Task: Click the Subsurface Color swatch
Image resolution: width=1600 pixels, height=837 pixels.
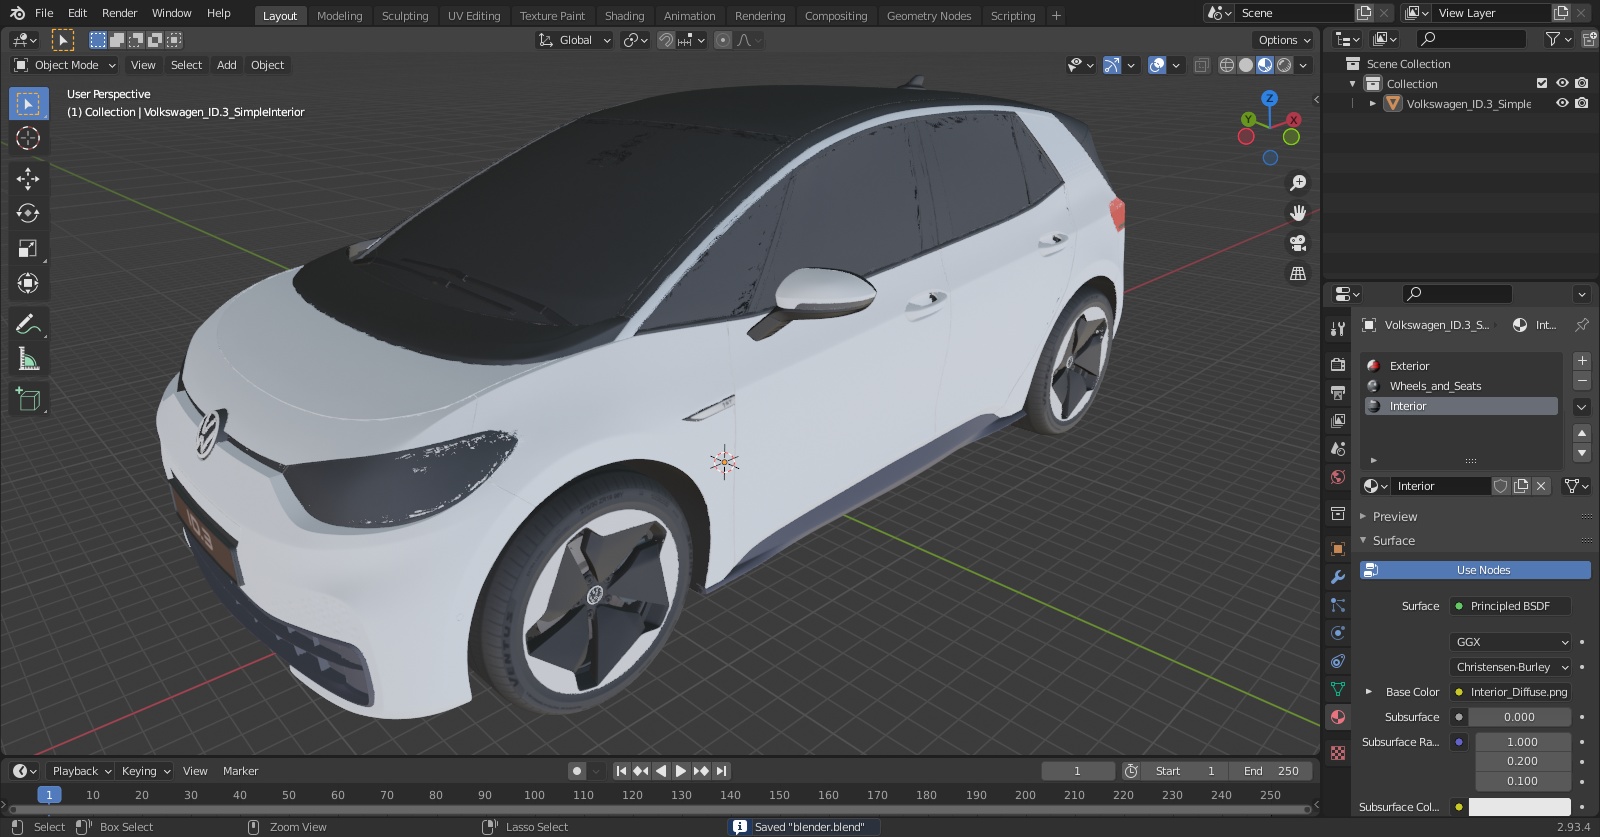Action: coord(1519,807)
